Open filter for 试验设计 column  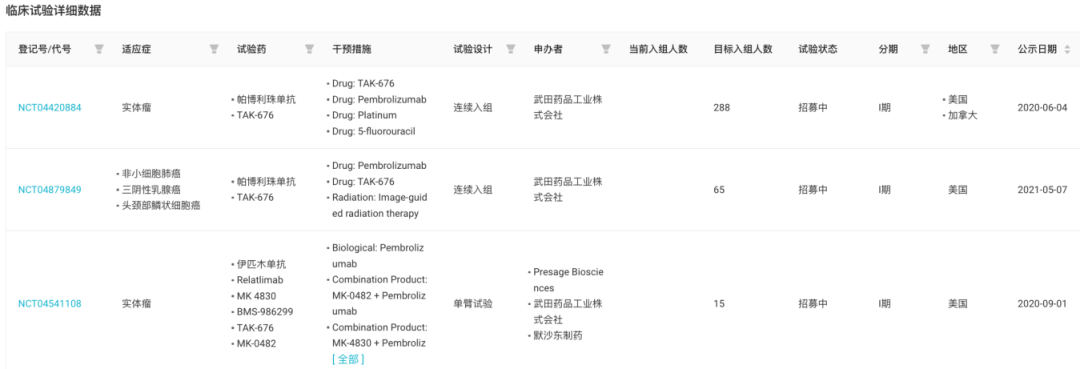(x=511, y=49)
